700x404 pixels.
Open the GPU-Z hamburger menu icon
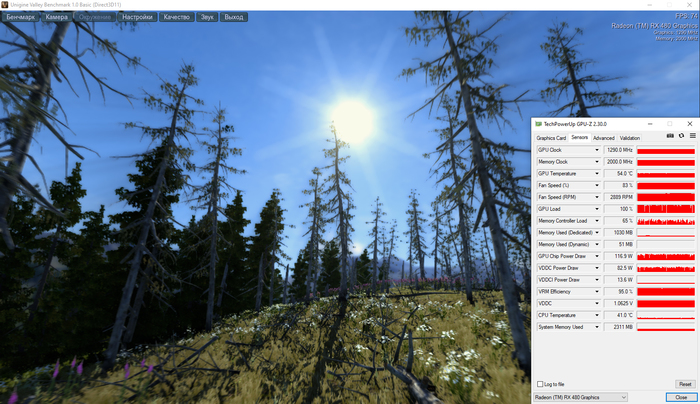click(692, 136)
